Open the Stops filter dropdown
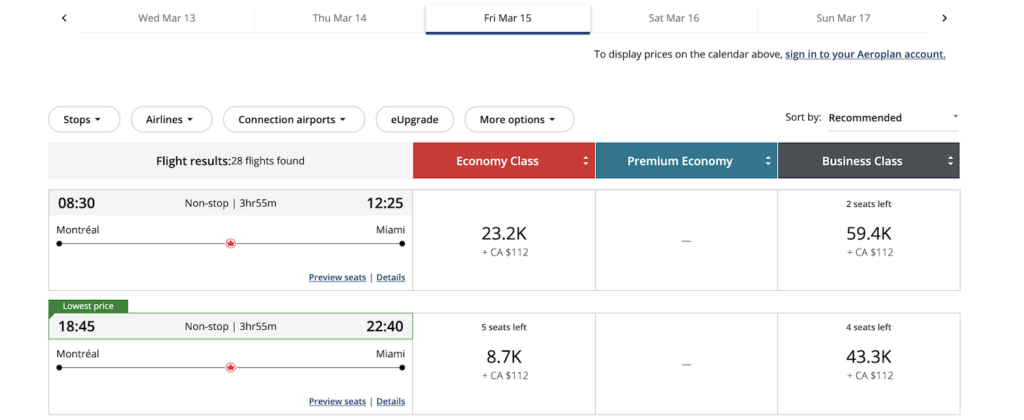1024x420 pixels. [83, 120]
